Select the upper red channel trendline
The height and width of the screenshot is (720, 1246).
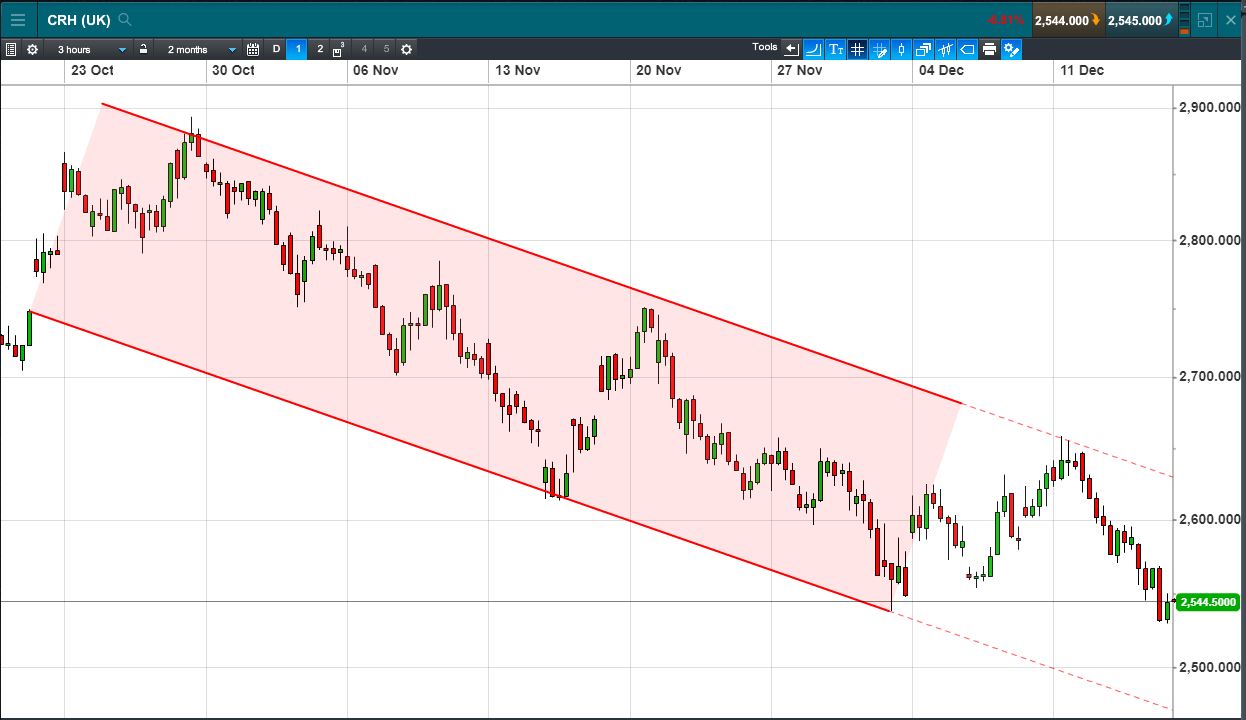tap(530, 252)
